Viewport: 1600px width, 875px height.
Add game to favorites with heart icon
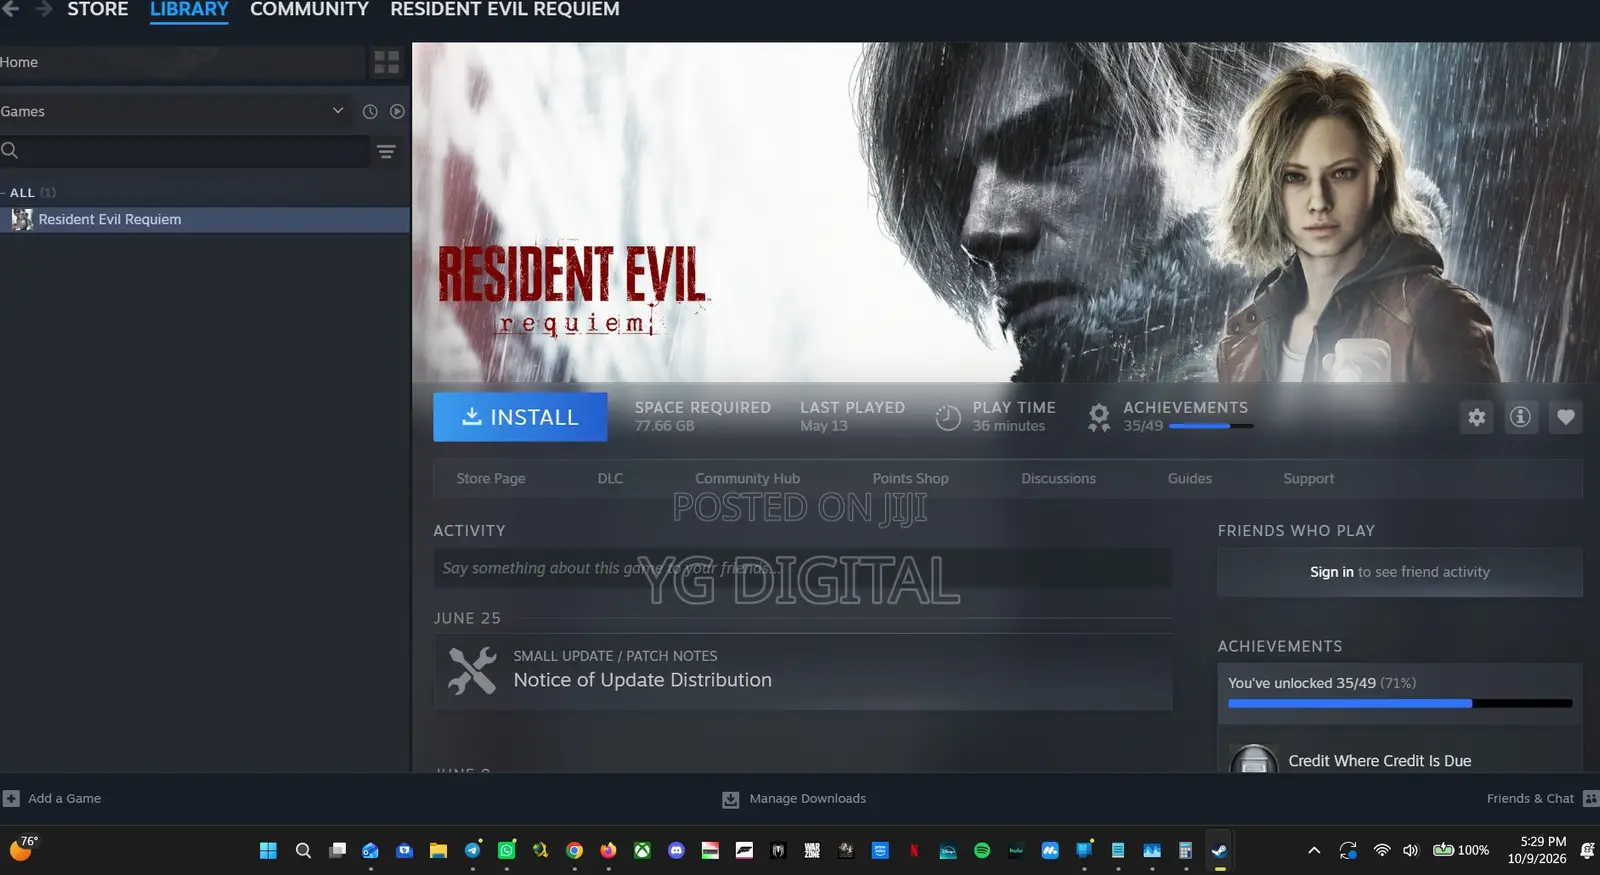coord(1565,417)
